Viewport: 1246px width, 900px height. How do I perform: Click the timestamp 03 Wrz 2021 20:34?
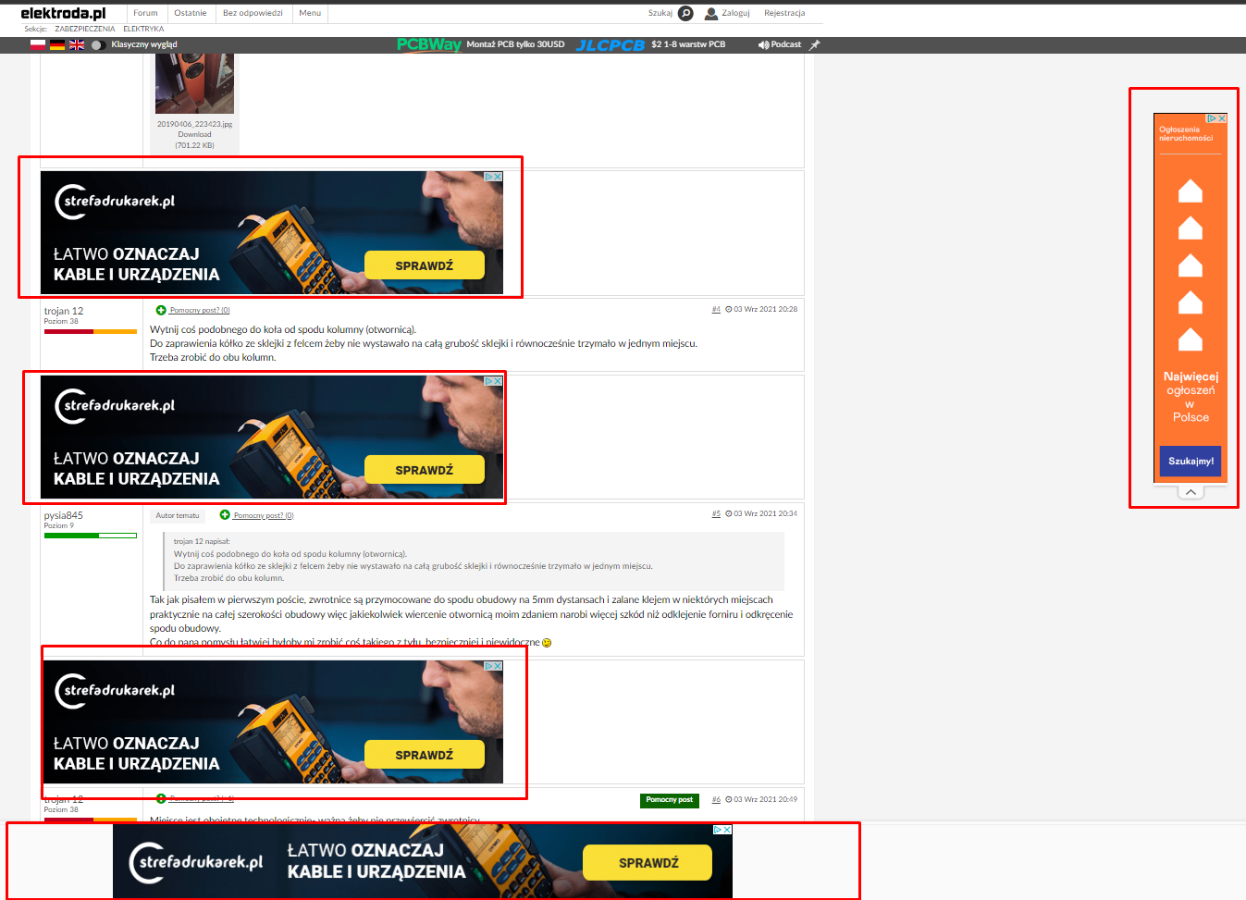click(765, 514)
